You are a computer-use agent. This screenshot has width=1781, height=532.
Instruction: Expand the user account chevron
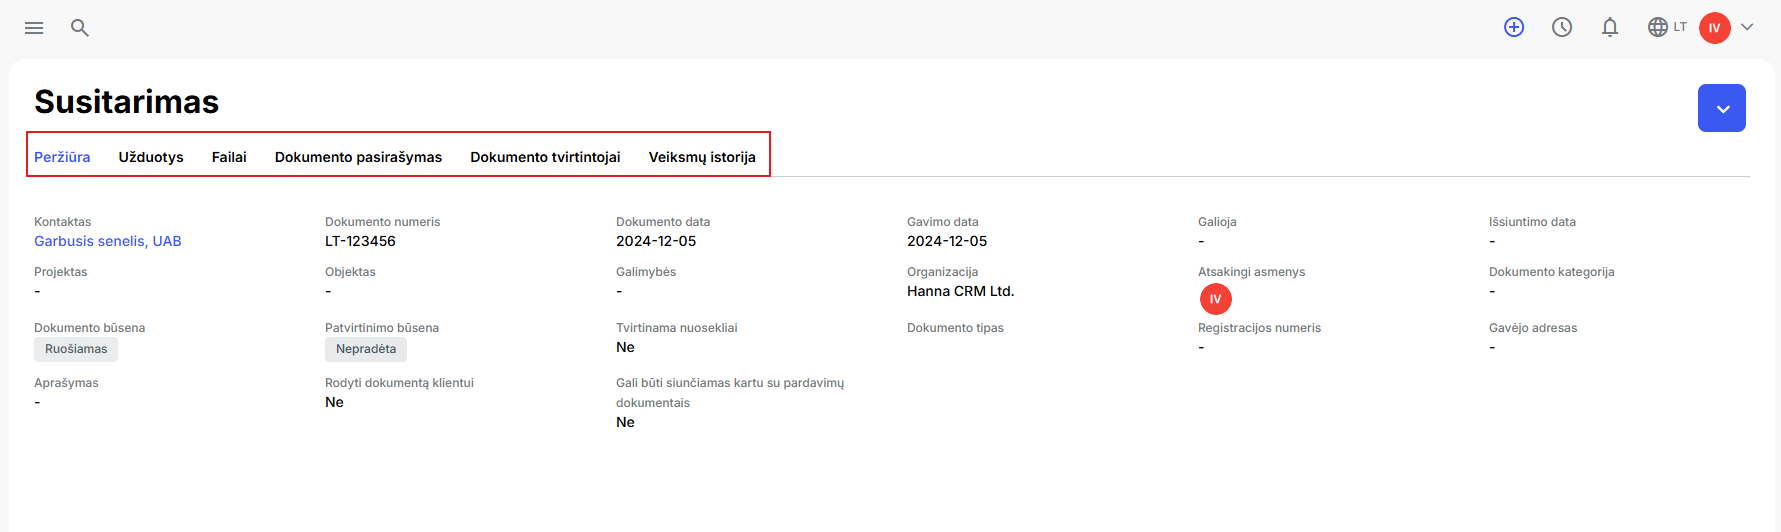1747,27
